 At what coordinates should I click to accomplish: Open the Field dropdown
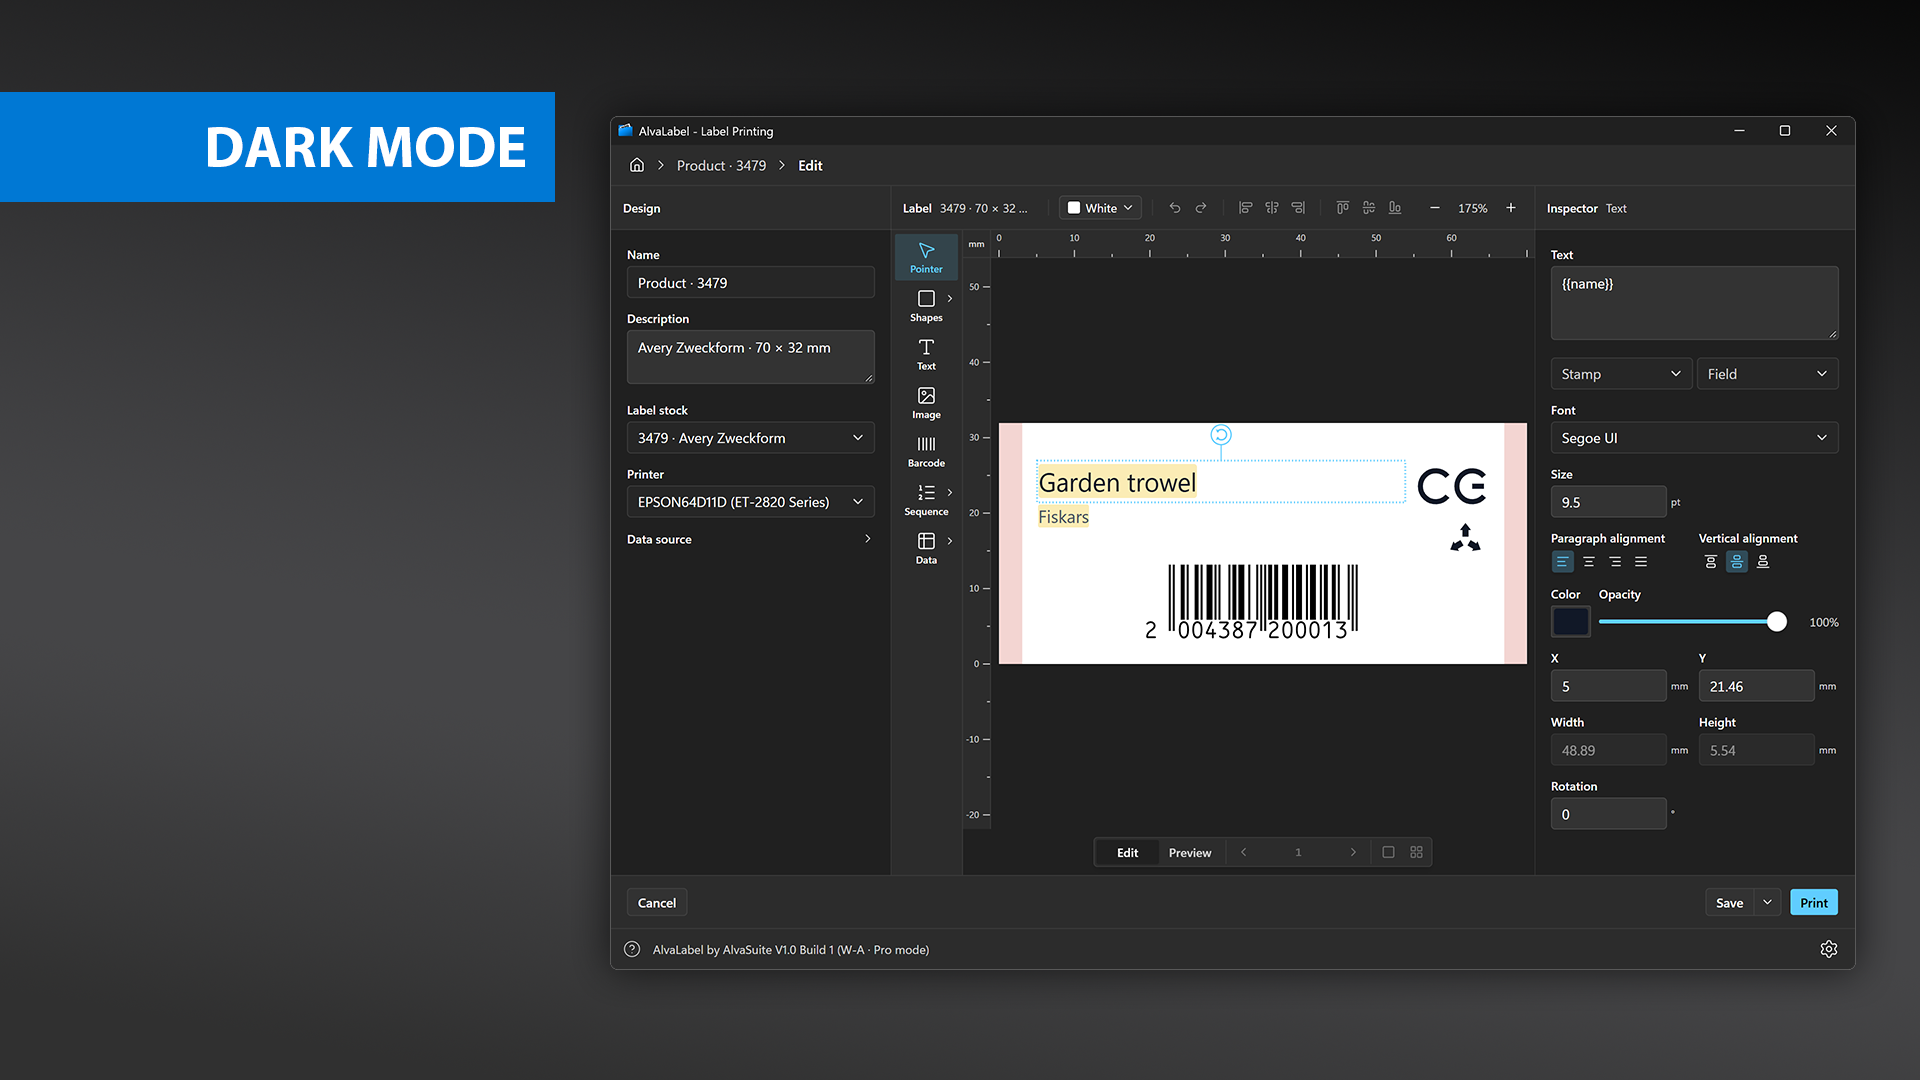point(1767,374)
